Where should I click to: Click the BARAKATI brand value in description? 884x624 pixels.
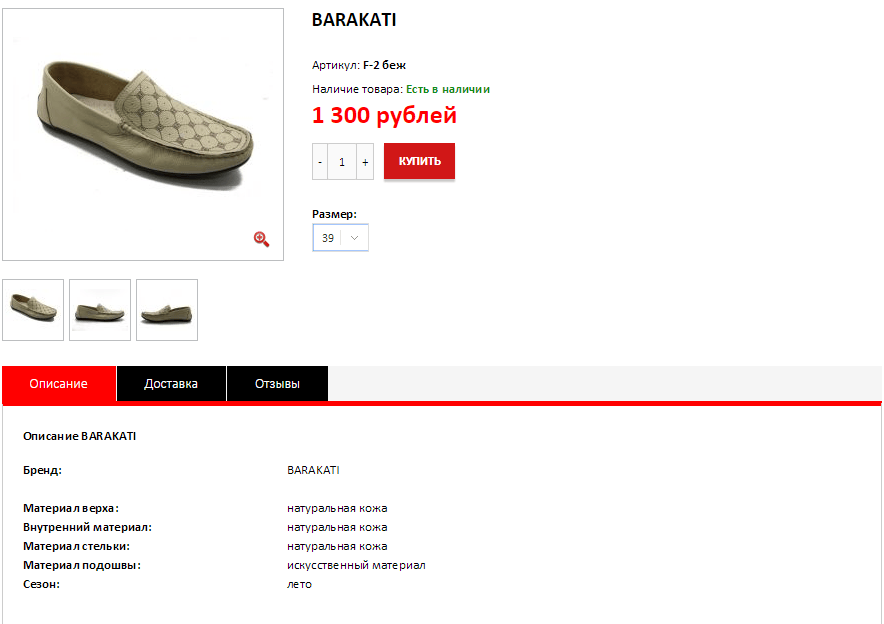[313, 470]
